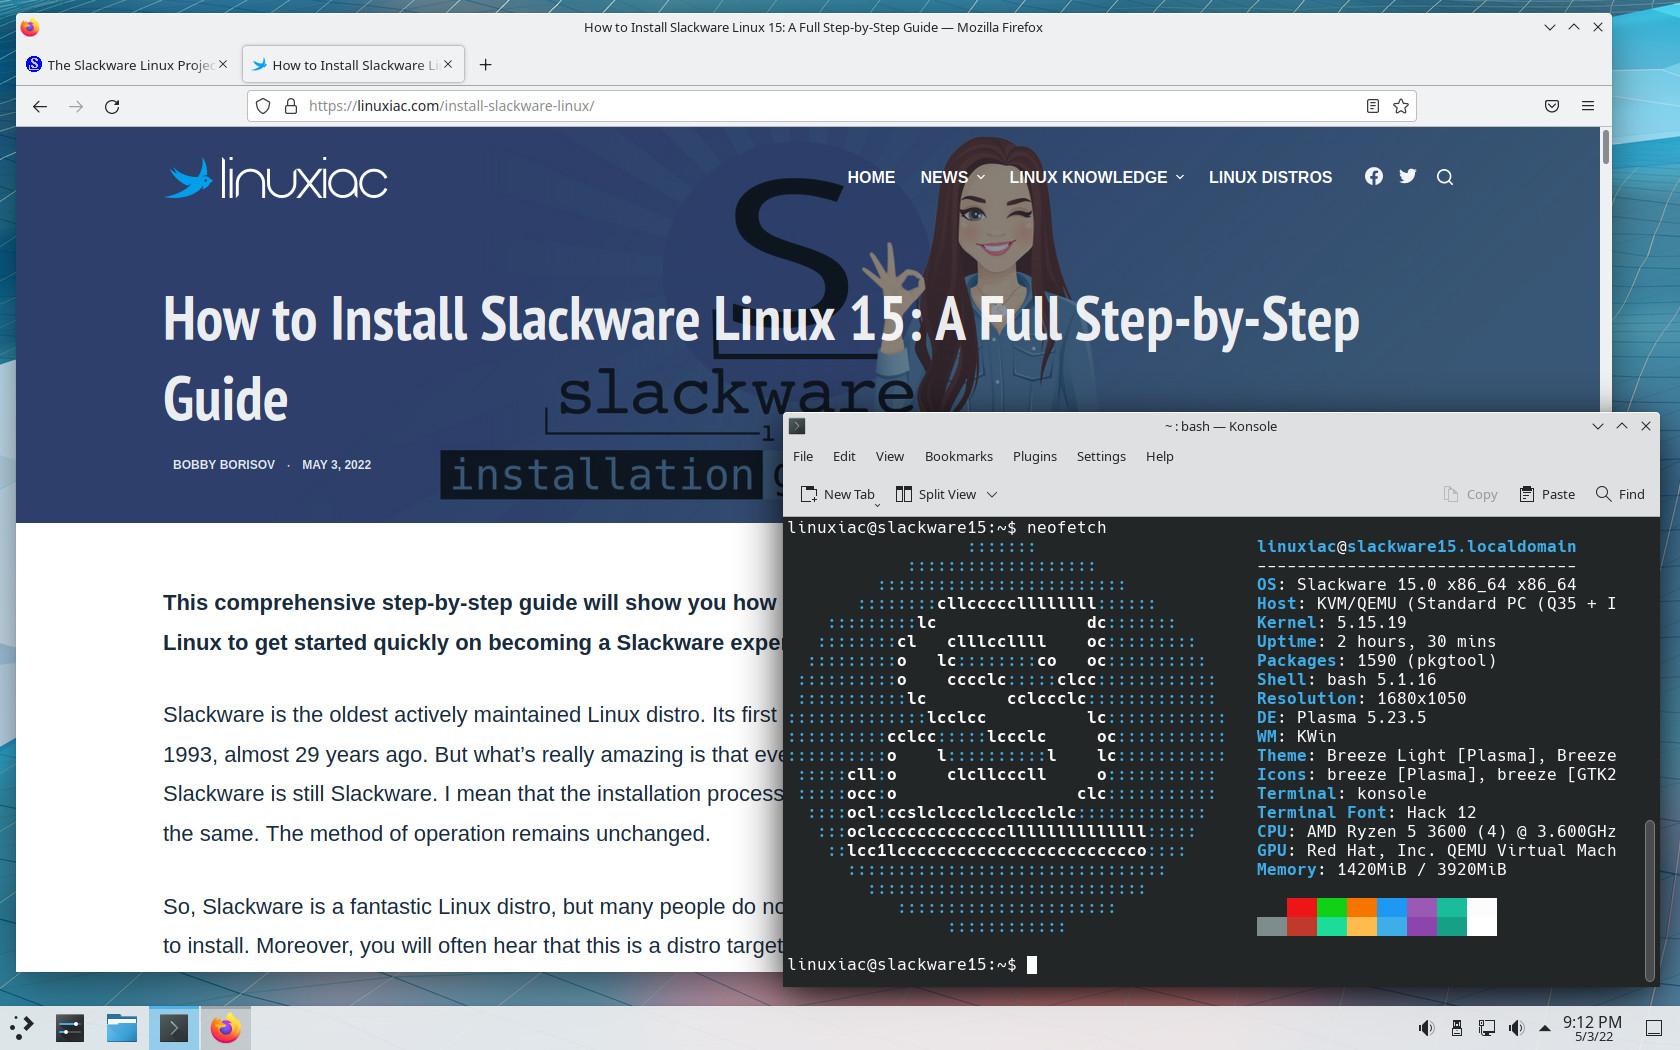Open Konsole Bookmarks menu

(x=959, y=456)
